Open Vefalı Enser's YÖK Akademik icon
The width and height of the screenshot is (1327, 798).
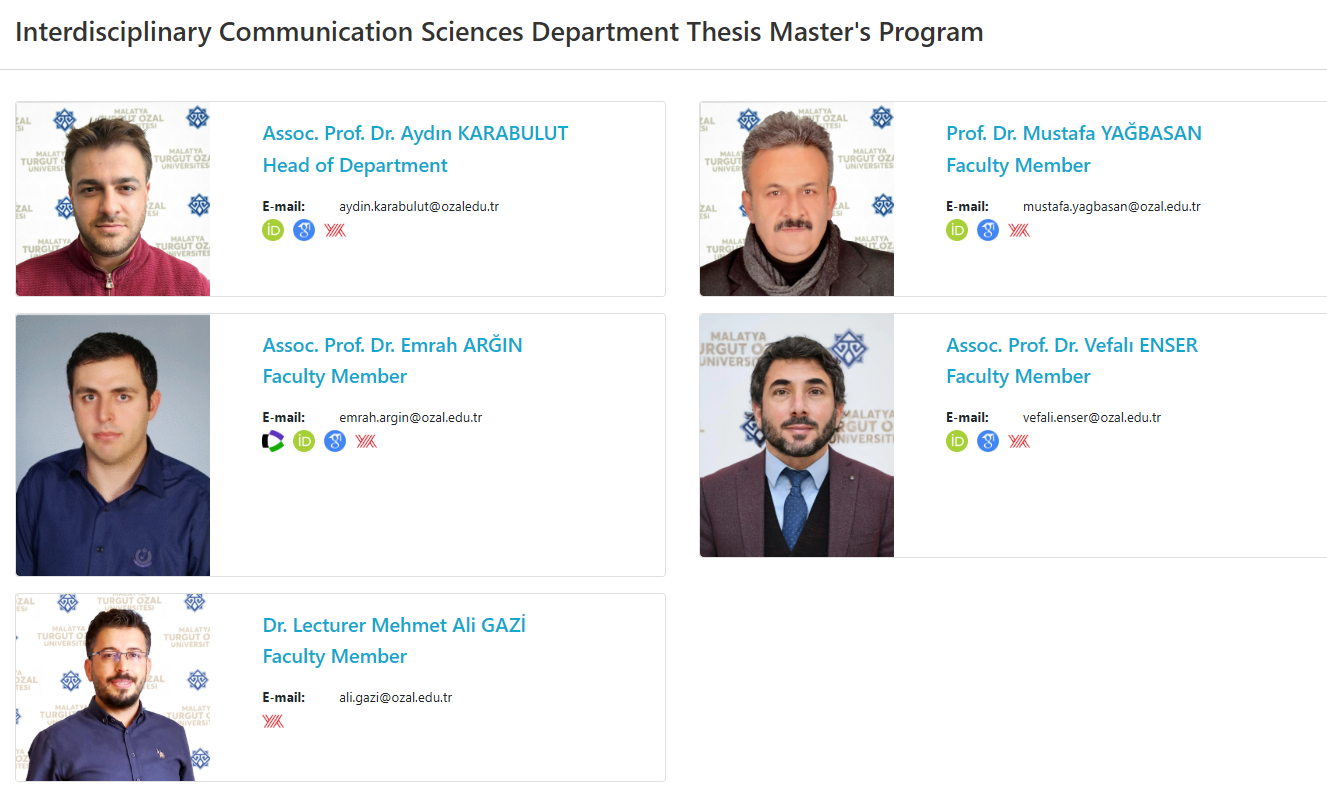coord(1019,441)
